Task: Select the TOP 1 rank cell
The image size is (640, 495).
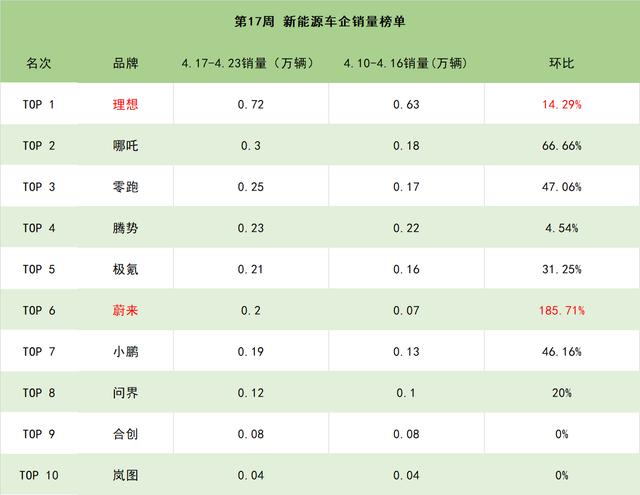Action: pos(38,104)
